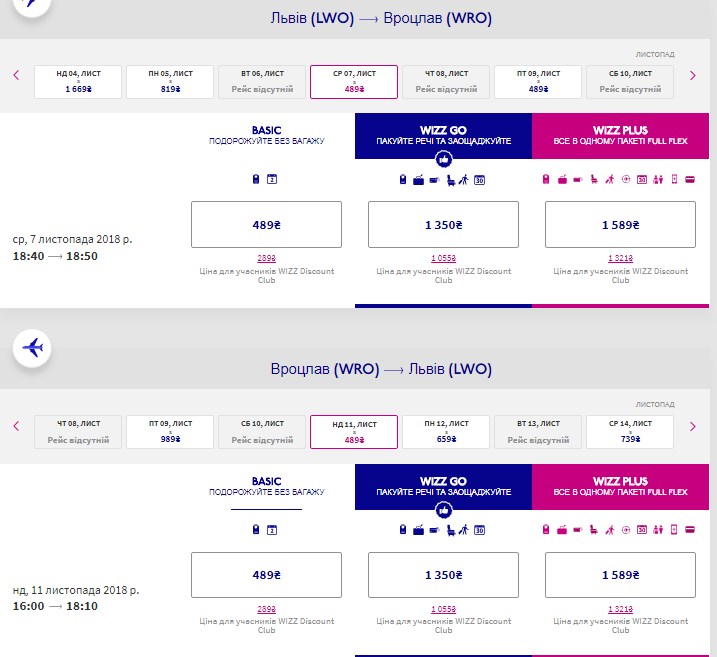Select return date Wednesday 14 for 739₴
Viewport: 717px width, 657px height.
point(630,432)
